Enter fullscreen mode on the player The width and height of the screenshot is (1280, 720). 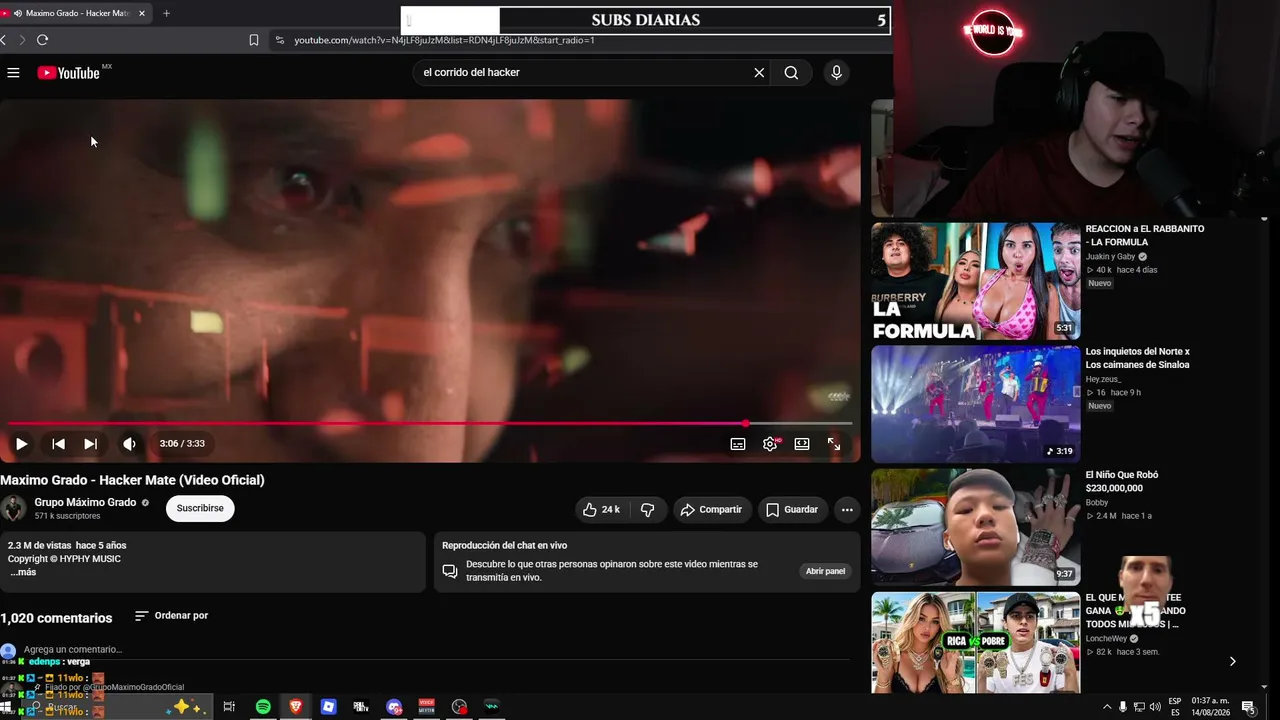(834, 444)
